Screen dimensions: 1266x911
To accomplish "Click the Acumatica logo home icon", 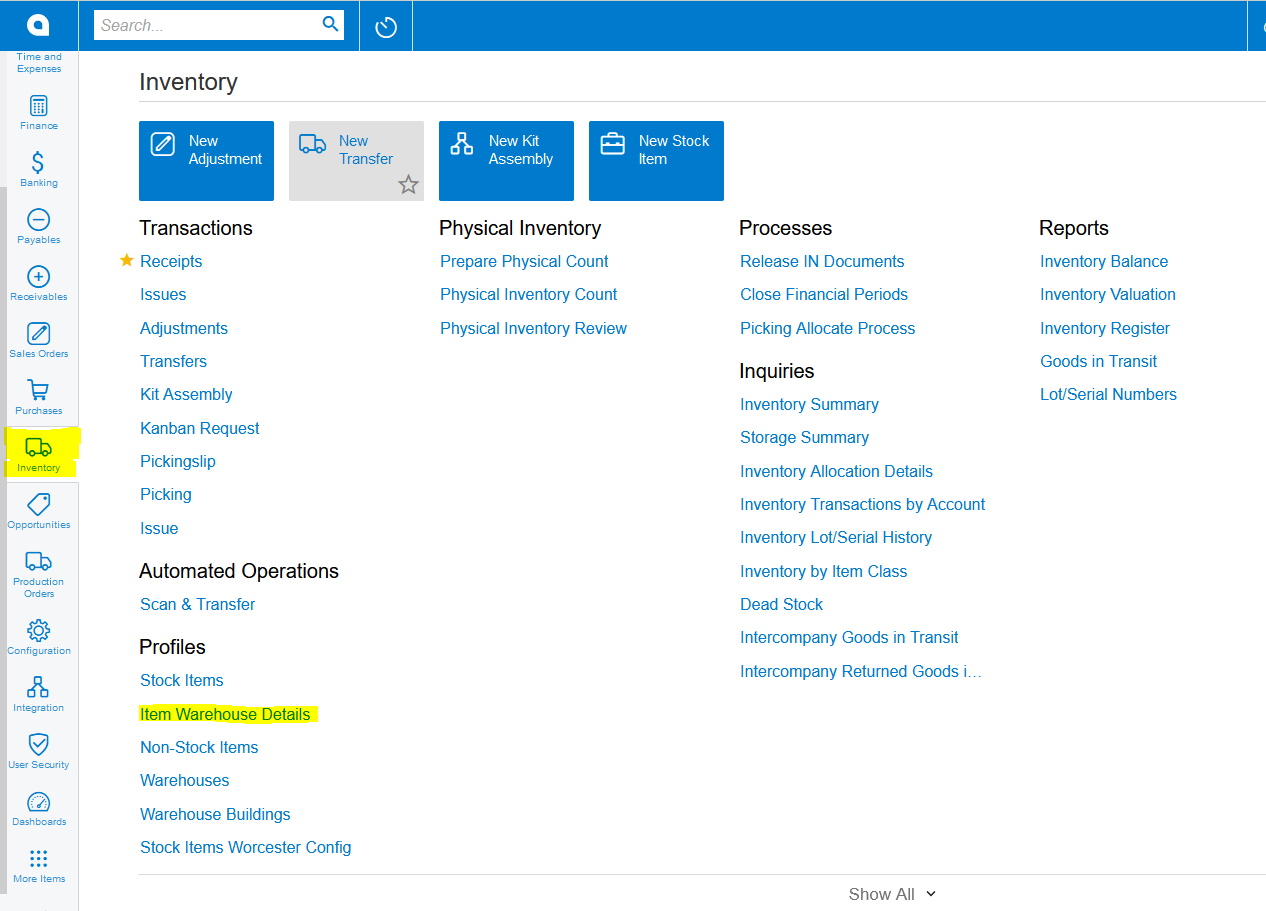I will point(38,25).
